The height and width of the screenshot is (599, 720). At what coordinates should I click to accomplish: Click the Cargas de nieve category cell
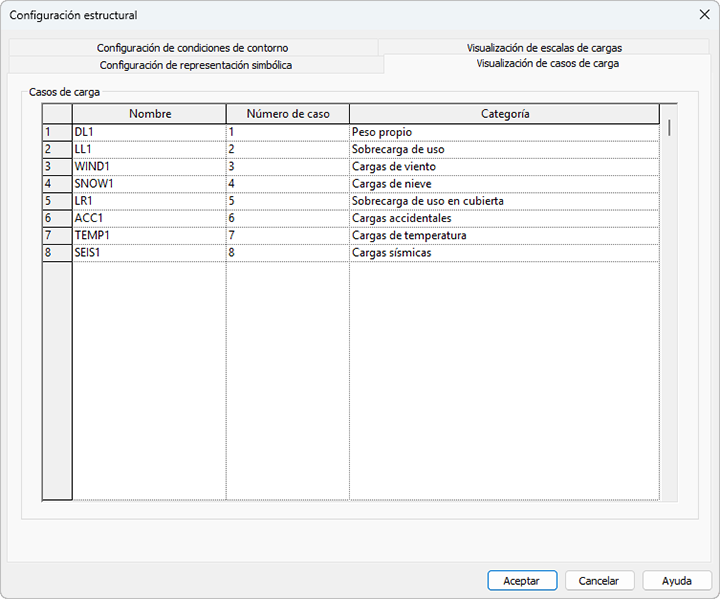504,184
